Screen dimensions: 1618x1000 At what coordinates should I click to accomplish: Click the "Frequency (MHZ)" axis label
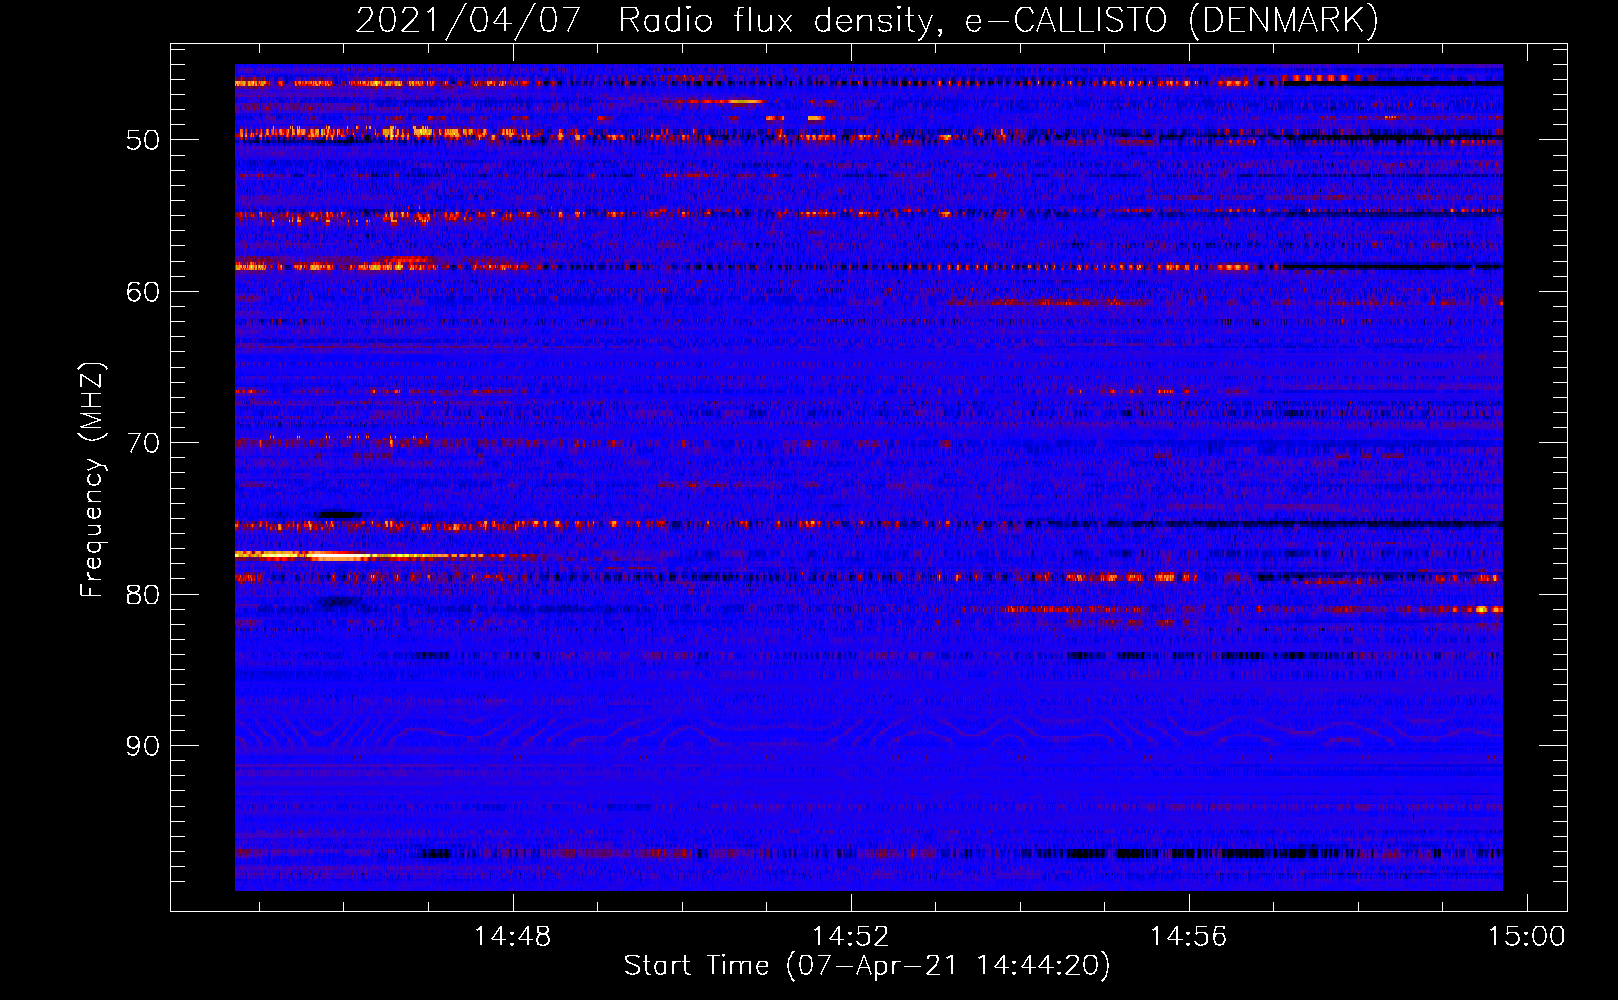tap(92, 480)
